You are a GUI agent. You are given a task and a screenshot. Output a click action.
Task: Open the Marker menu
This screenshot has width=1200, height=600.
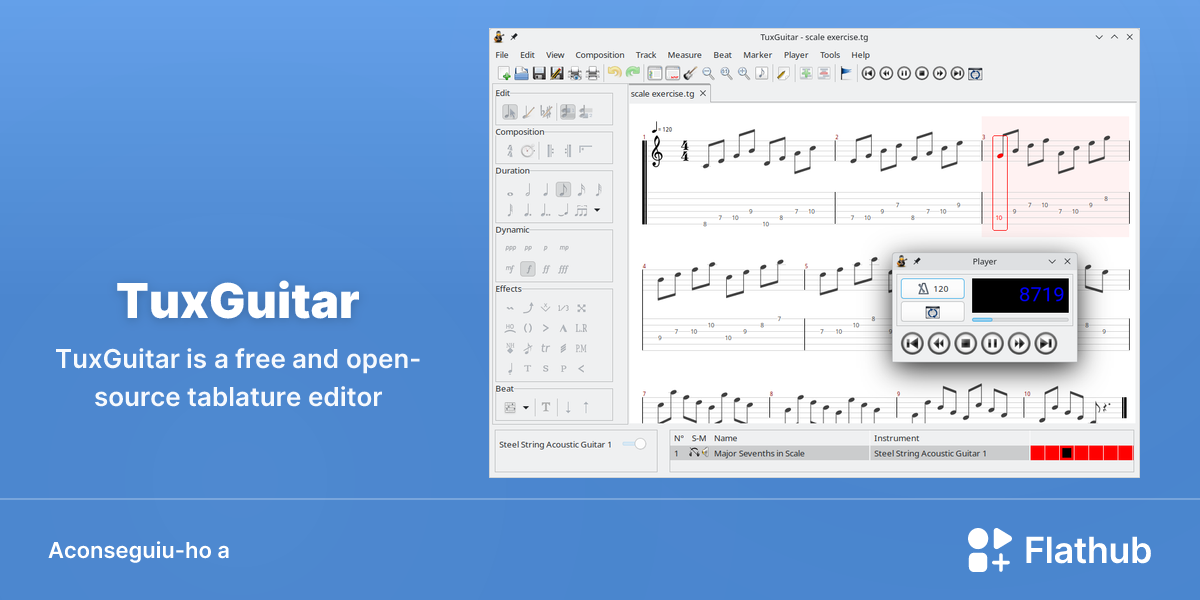coord(757,55)
